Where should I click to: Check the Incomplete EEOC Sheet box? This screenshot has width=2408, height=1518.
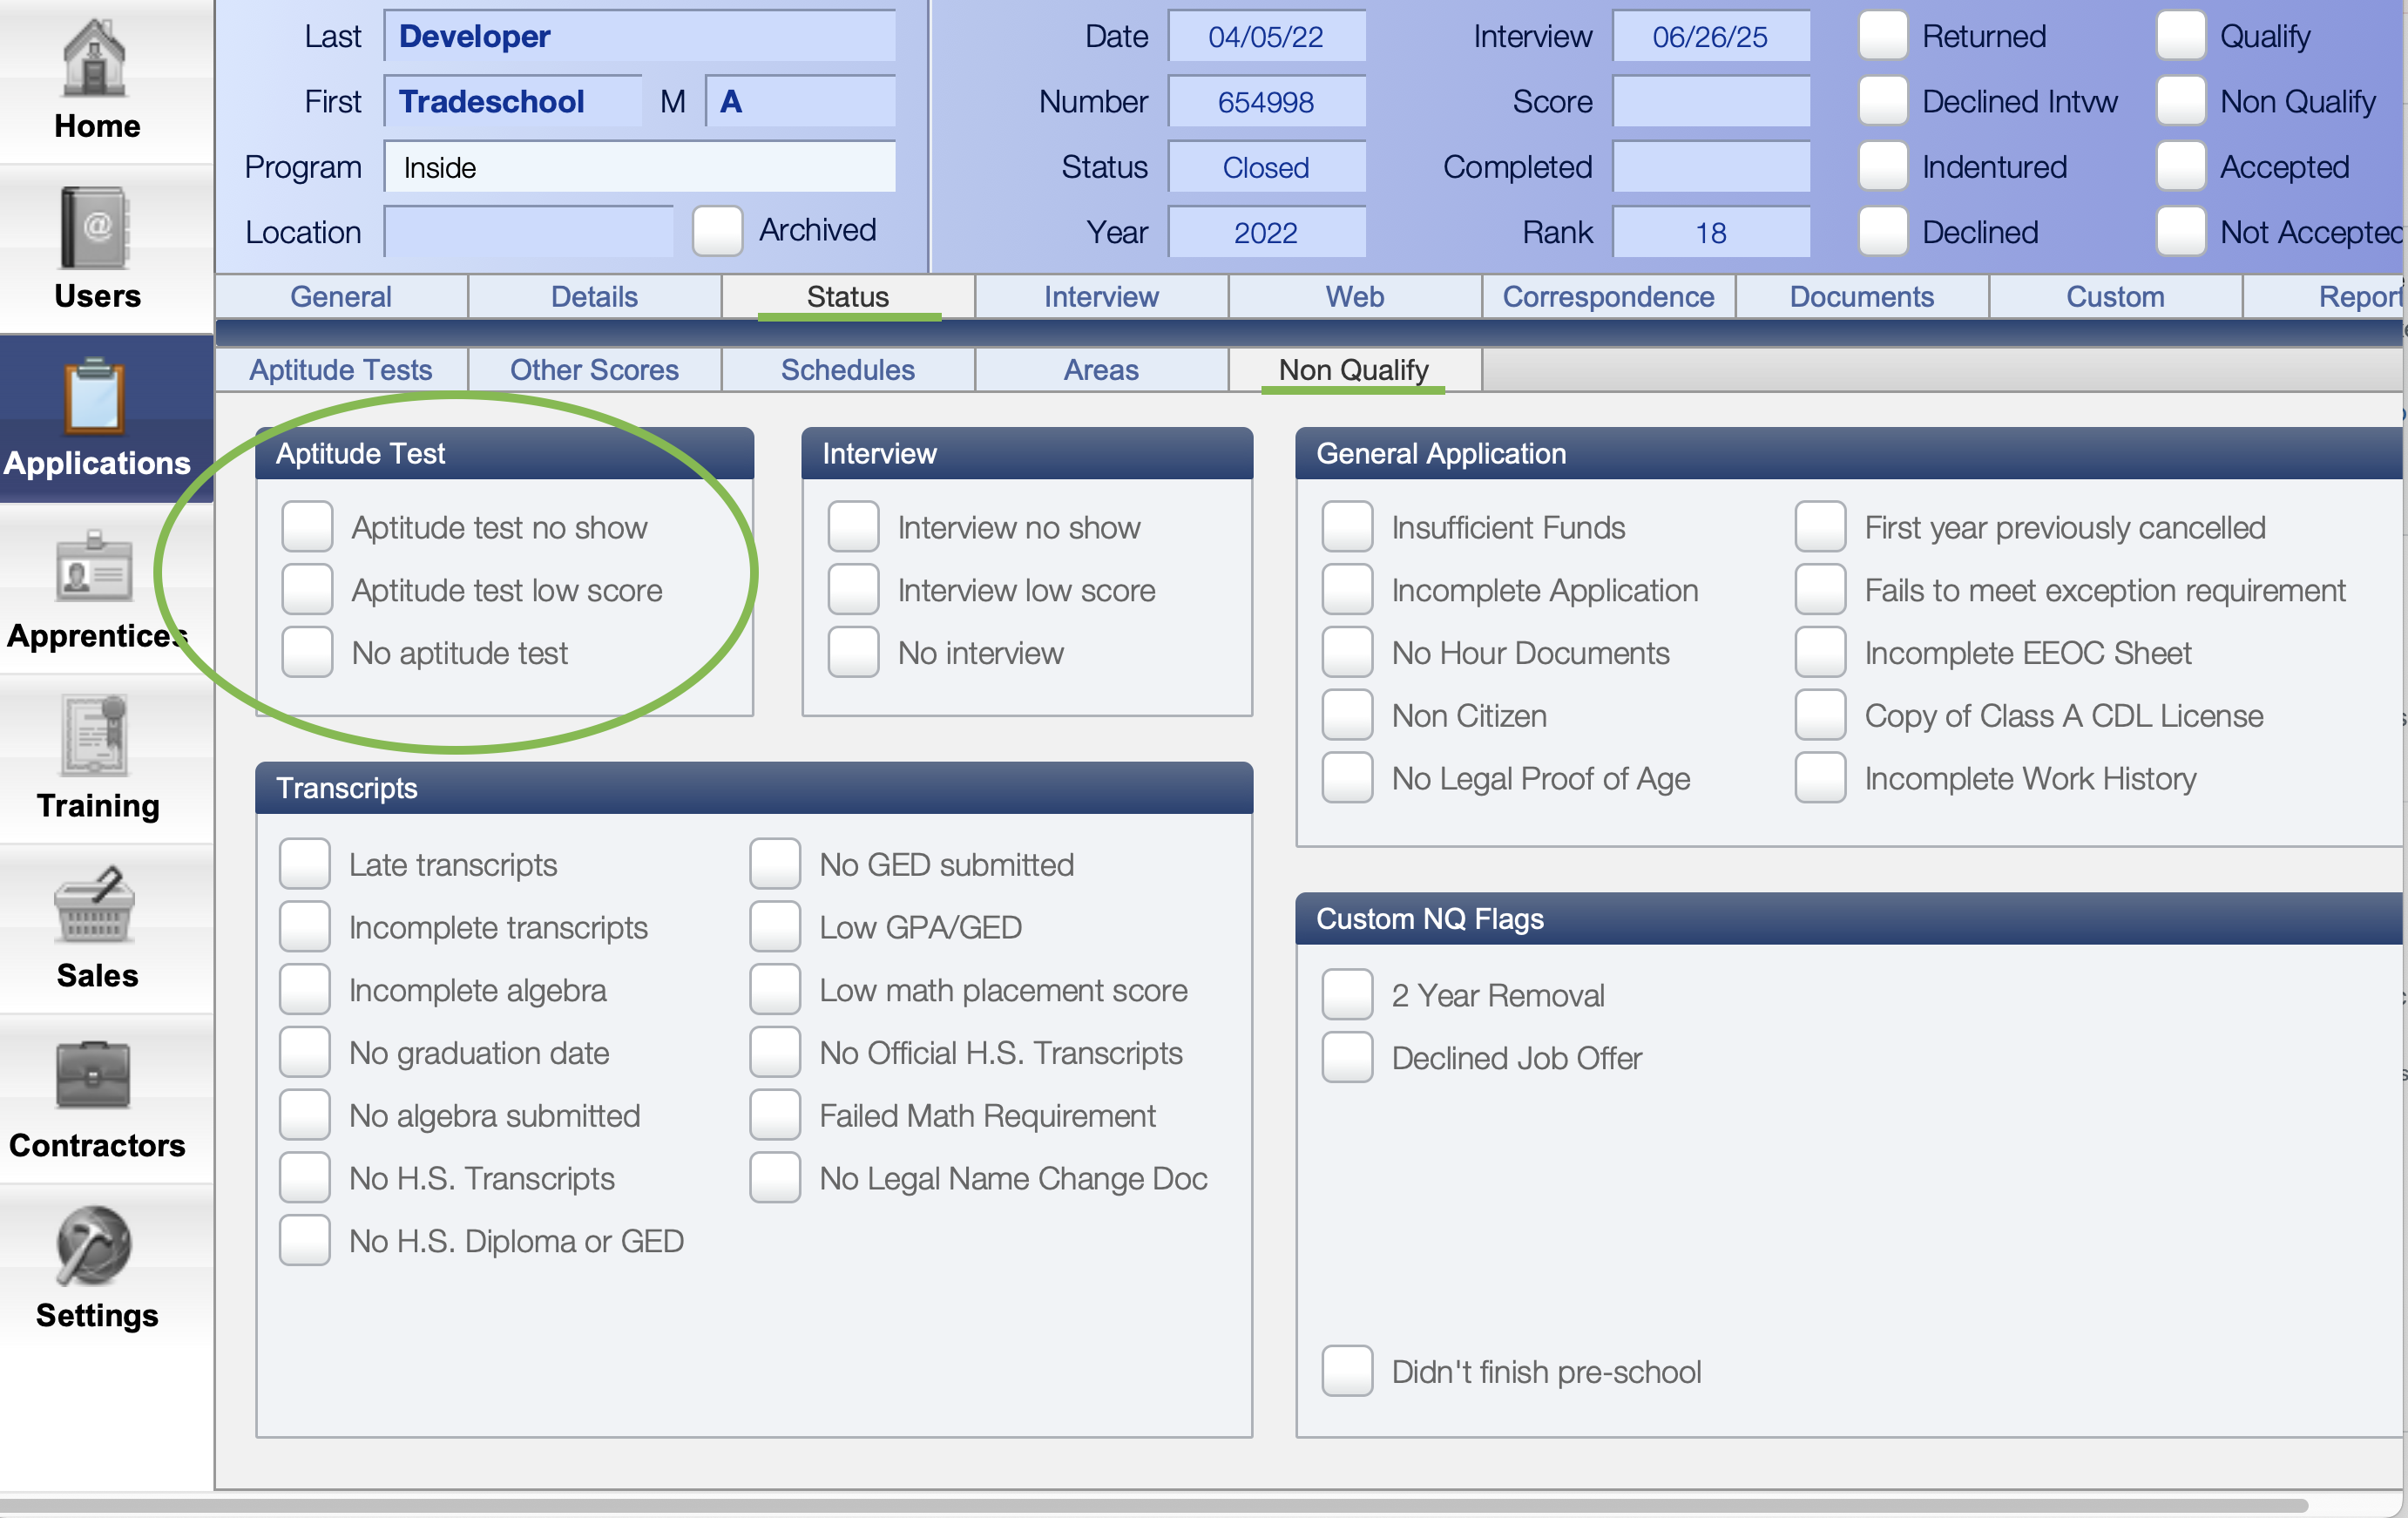click(x=1820, y=653)
